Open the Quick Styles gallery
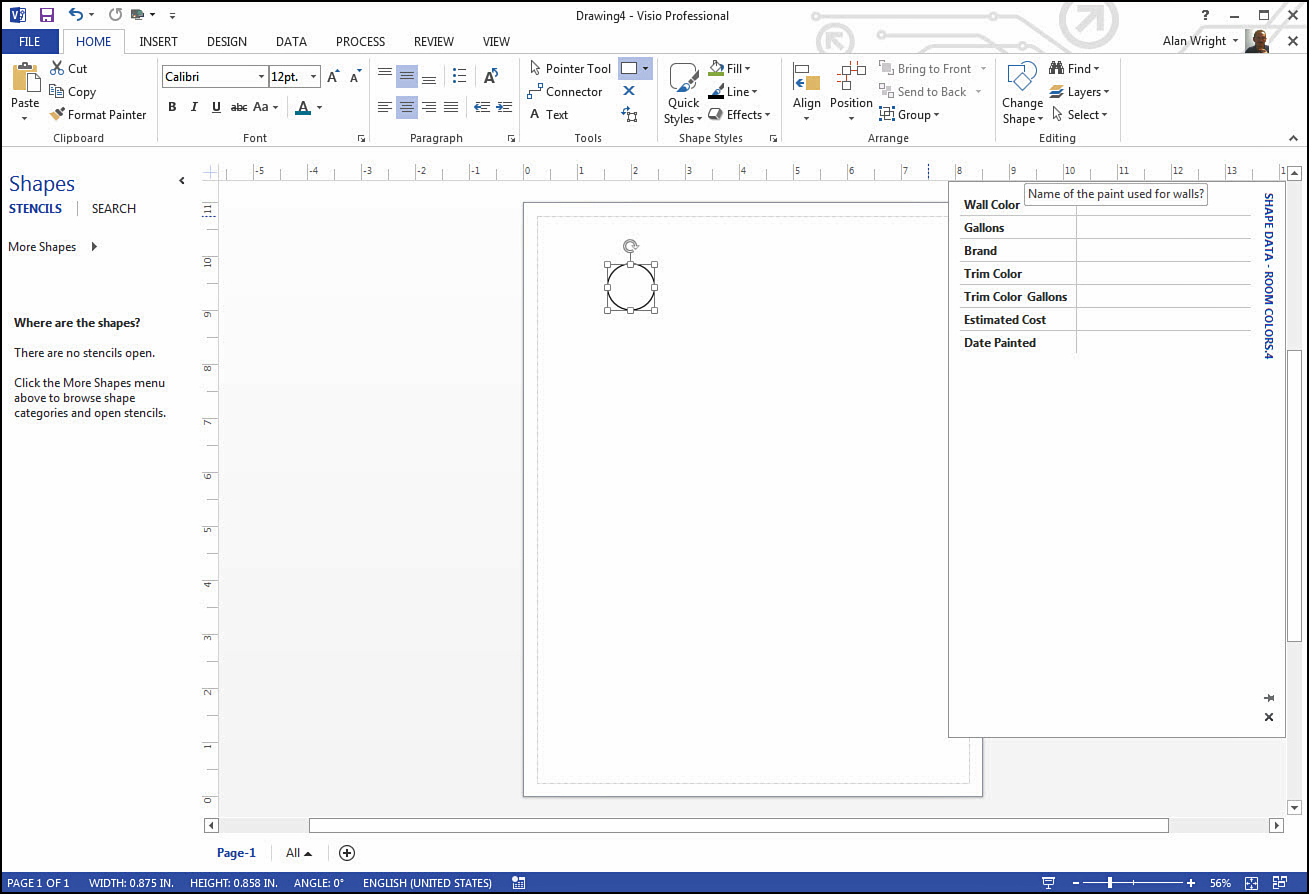1309x894 pixels. (x=684, y=93)
